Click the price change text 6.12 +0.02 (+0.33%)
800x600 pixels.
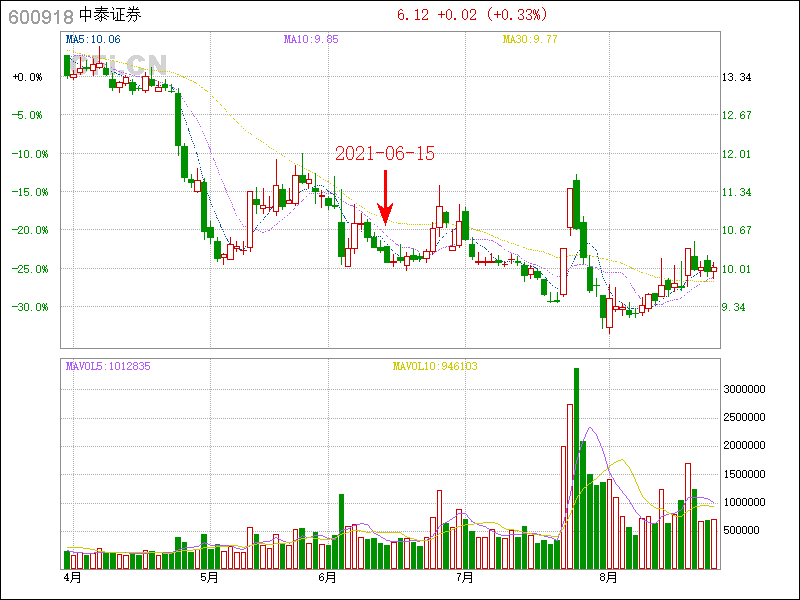click(x=472, y=15)
